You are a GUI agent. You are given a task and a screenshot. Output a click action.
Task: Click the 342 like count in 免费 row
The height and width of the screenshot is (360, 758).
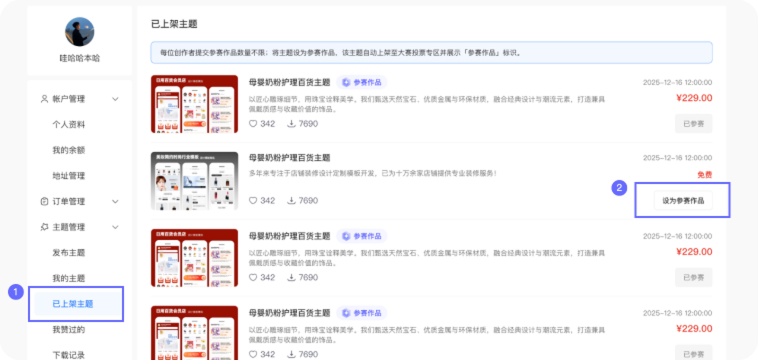click(x=267, y=201)
